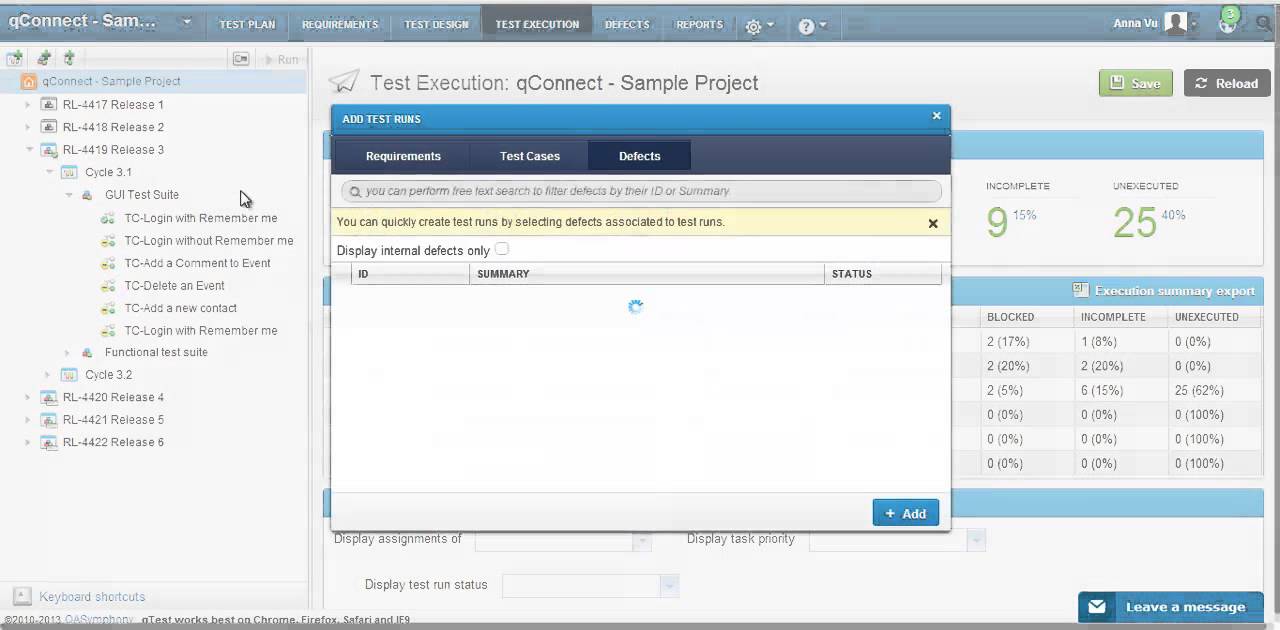Open notifications globe icon with badge
Screen dimensions: 1280x630
coord(1229,23)
